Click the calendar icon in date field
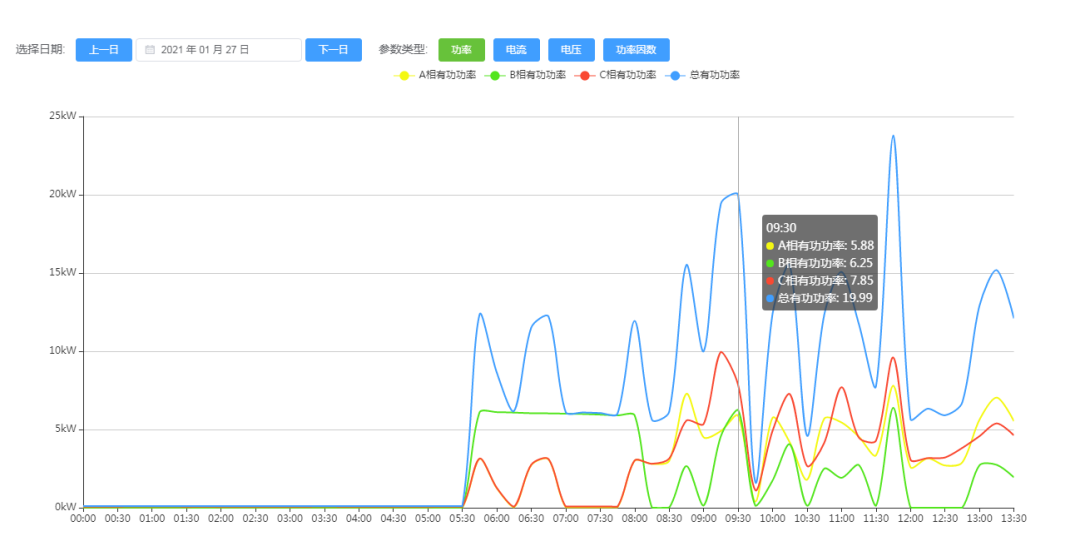Image resolution: width=1080 pixels, height=540 pixels. 150,50
